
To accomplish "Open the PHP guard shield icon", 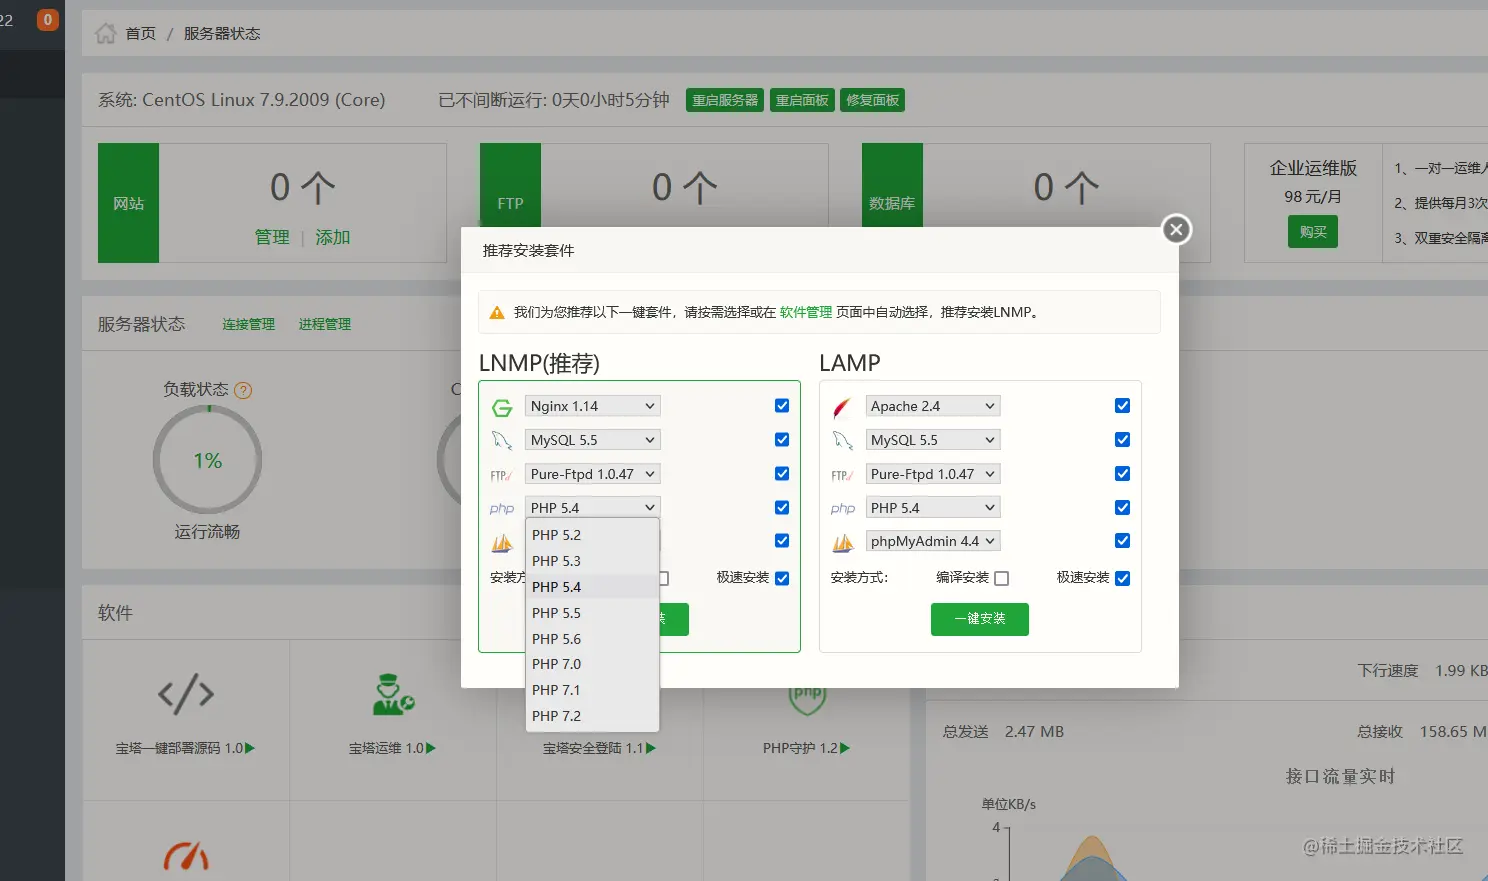I will (807, 699).
